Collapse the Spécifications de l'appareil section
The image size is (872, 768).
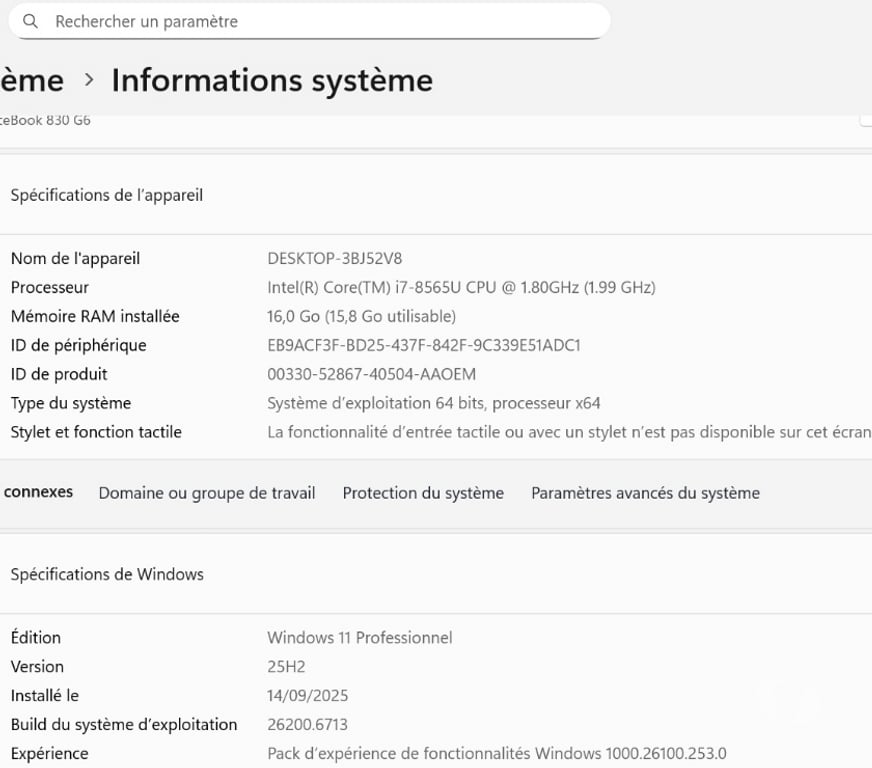point(106,195)
